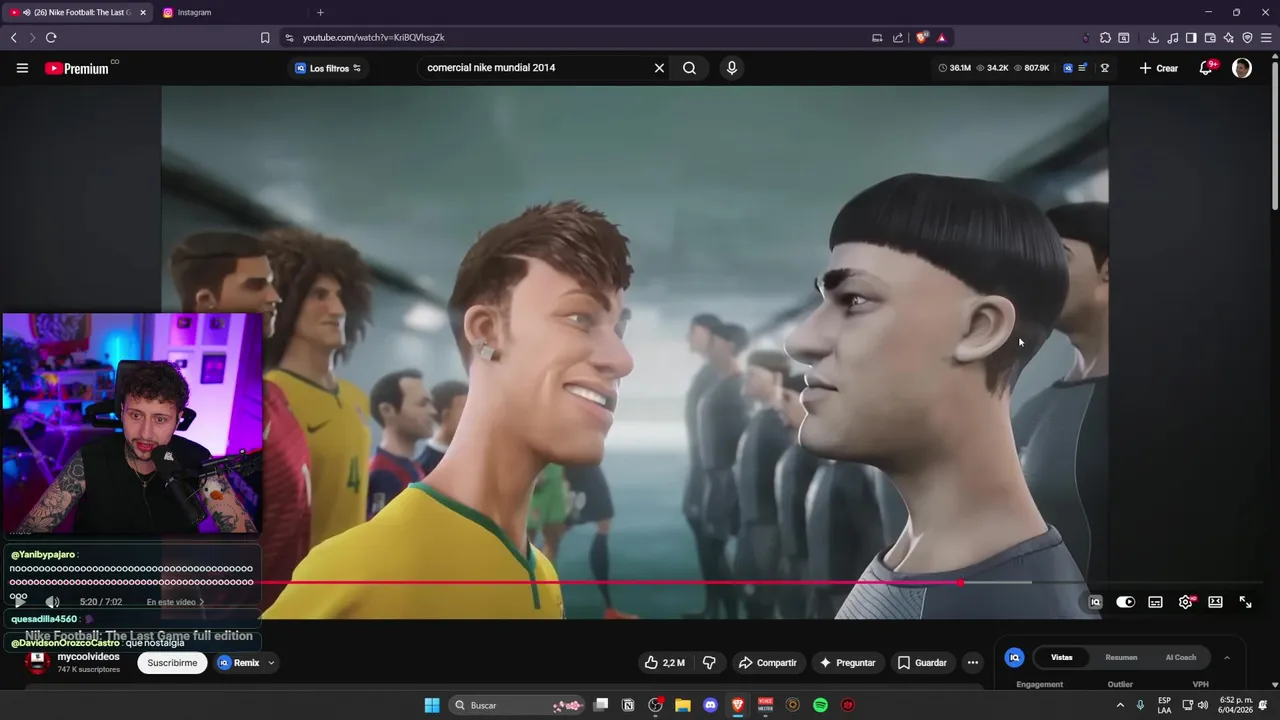Open a new browser tab
Viewport: 1280px width, 720px height.
[320, 12]
